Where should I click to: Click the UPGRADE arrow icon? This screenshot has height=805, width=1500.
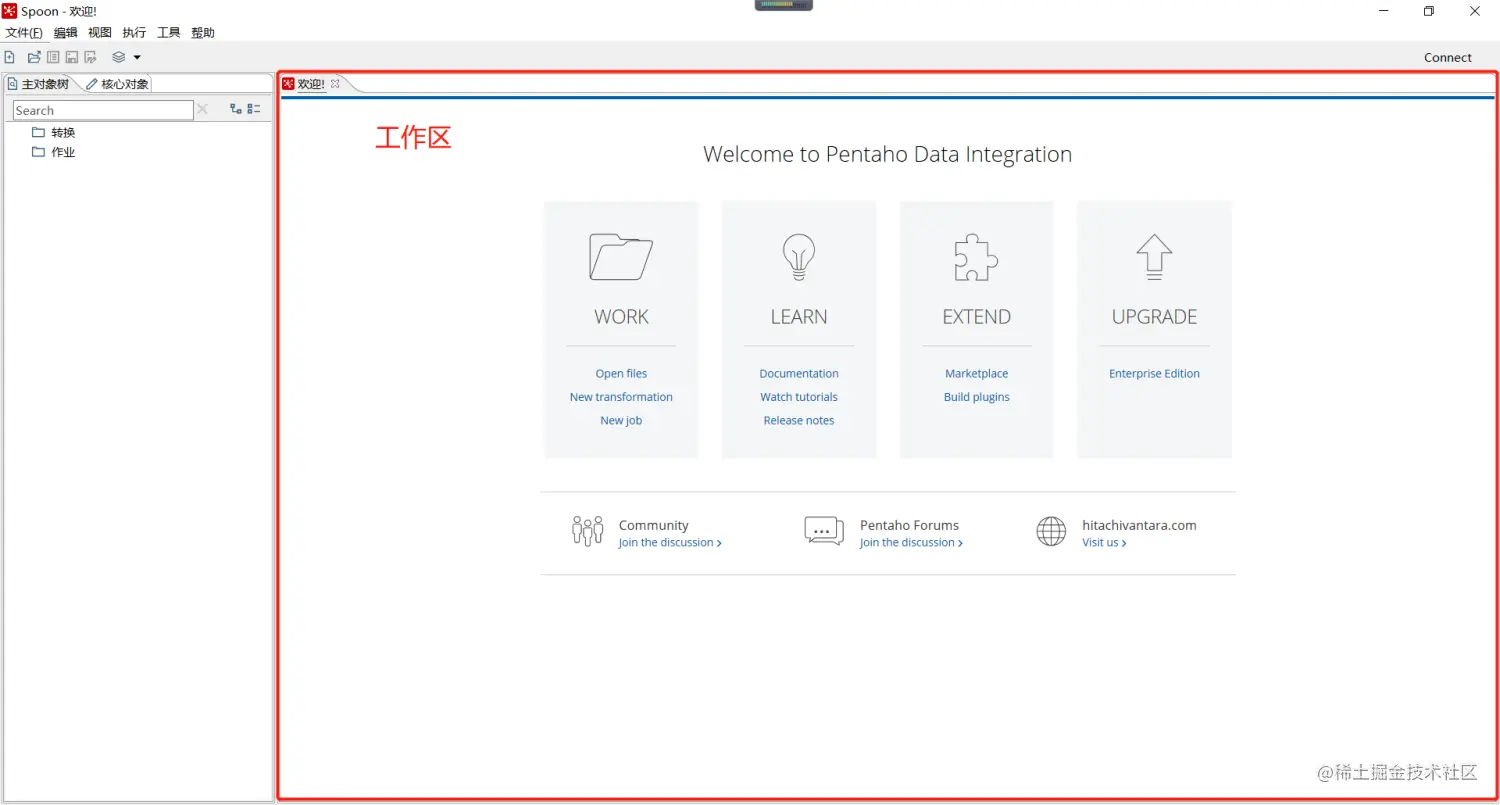click(x=1154, y=255)
